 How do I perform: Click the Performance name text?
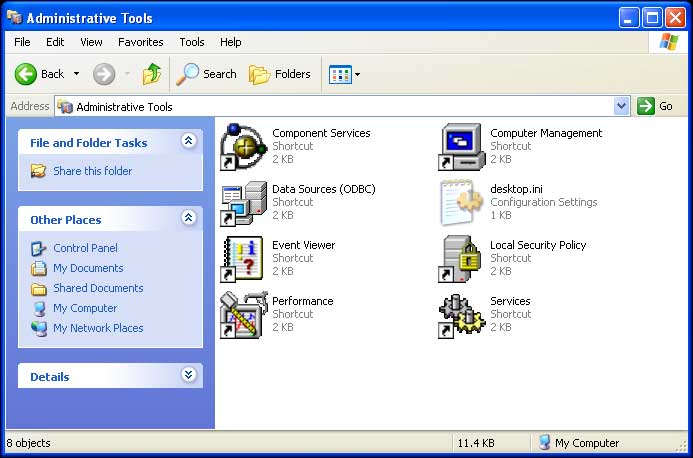(x=302, y=301)
